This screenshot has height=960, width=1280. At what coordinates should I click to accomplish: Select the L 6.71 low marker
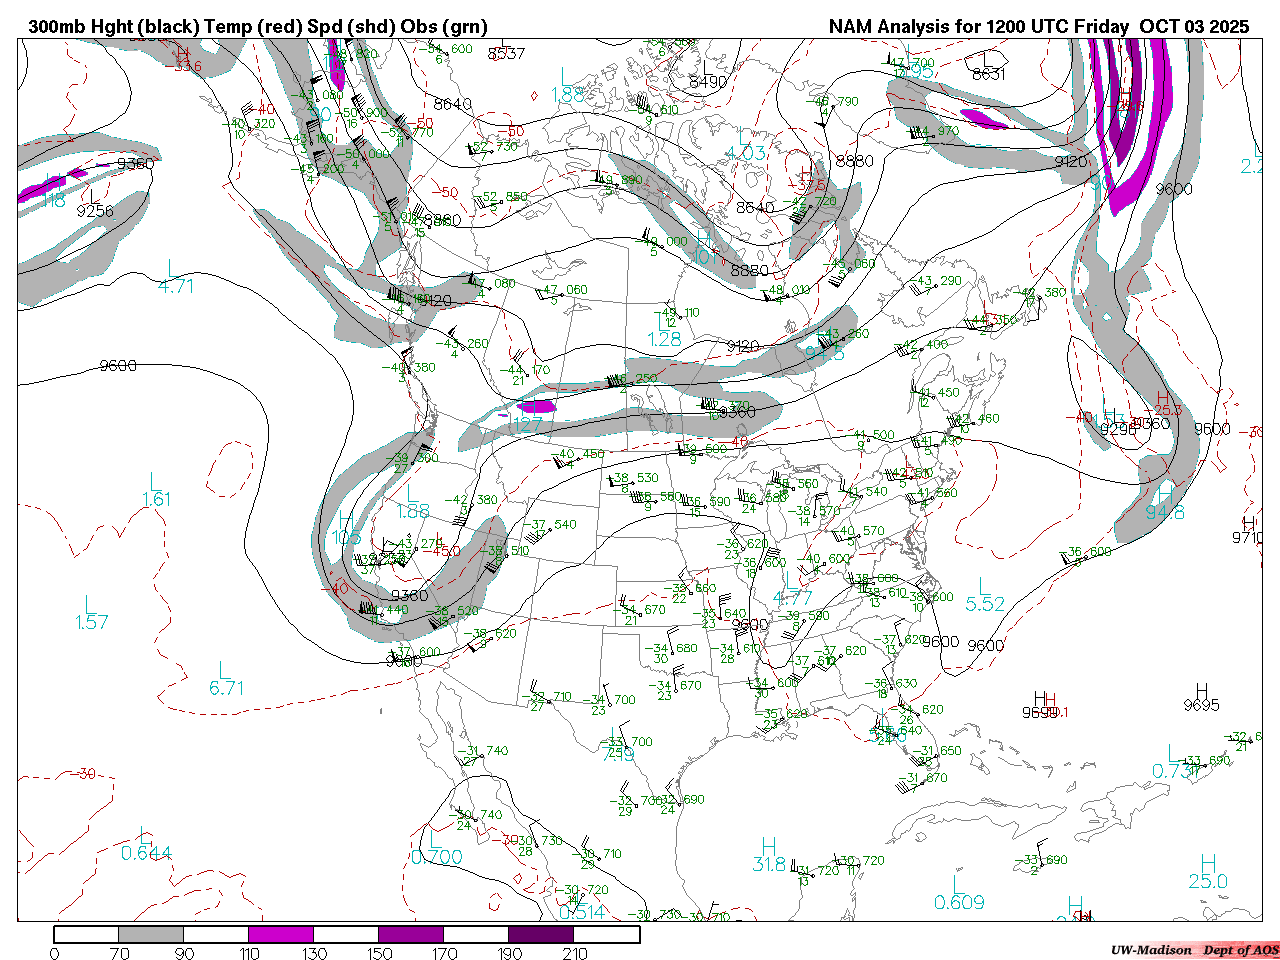226,680
